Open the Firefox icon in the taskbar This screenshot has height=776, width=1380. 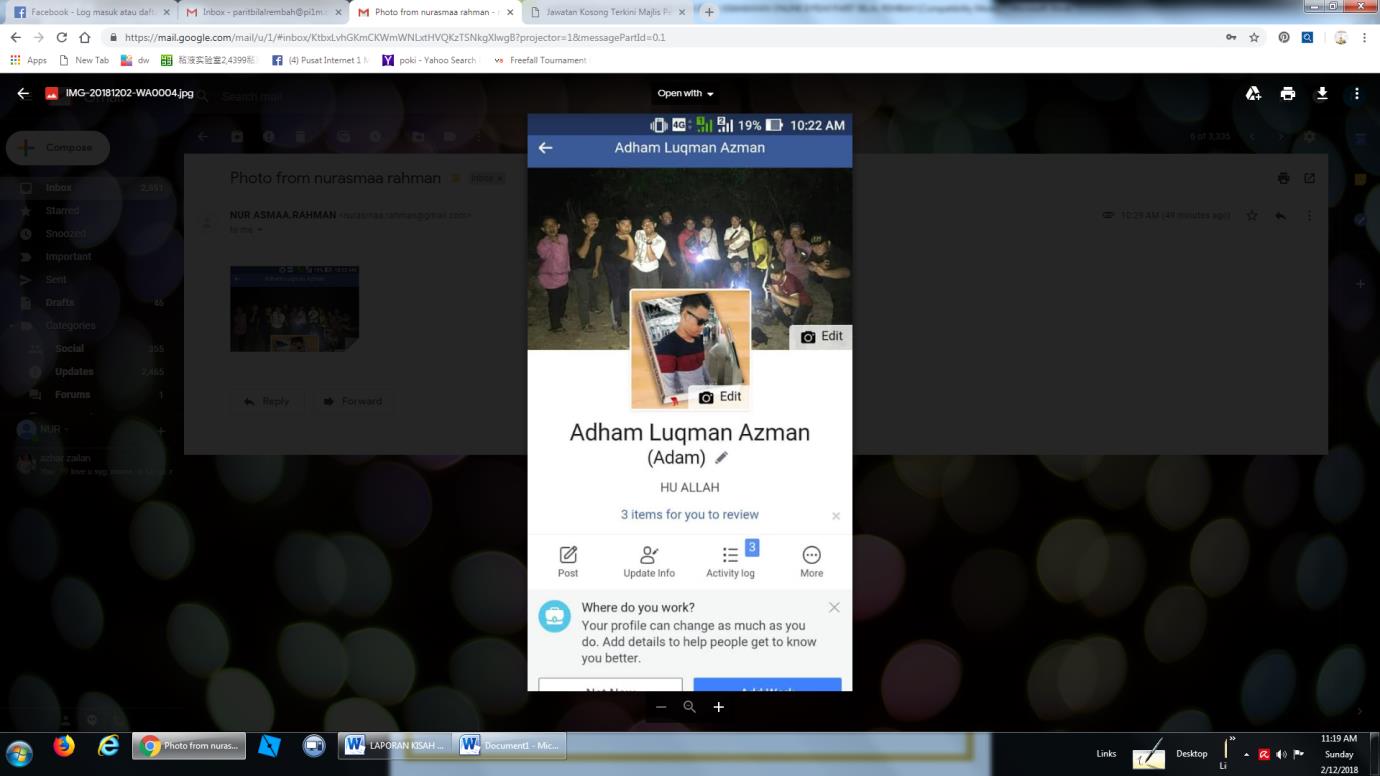(x=64, y=746)
